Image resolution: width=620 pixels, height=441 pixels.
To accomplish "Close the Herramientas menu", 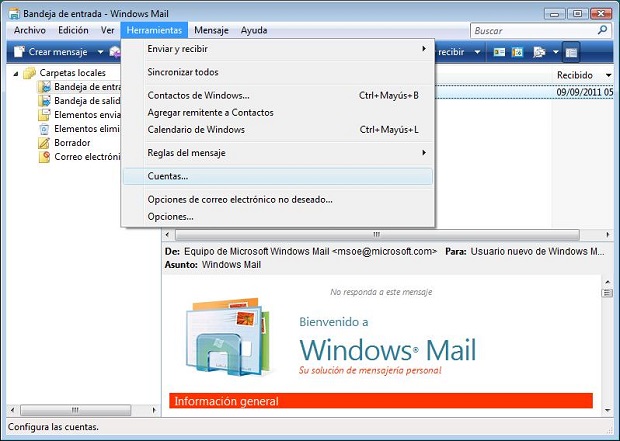I will point(154,30).
